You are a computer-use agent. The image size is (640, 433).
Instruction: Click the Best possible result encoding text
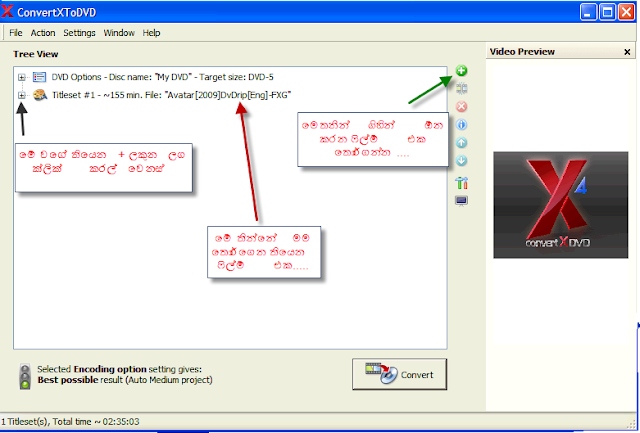coord(125,380)
